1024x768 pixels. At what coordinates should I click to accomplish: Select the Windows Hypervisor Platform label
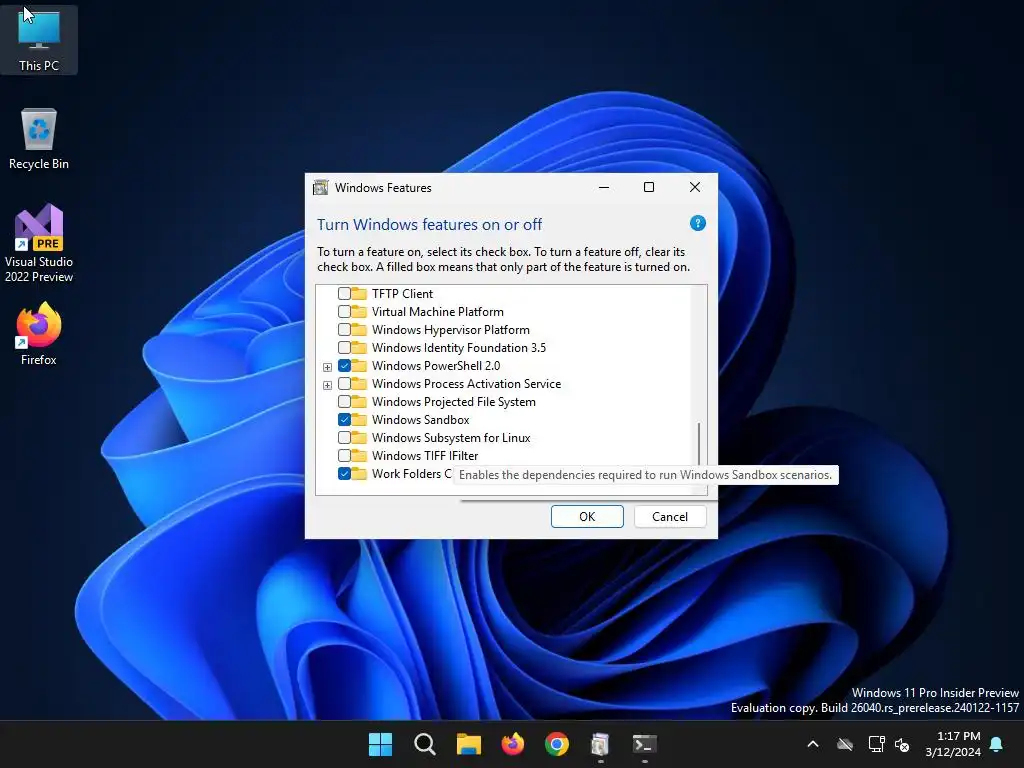451,330
